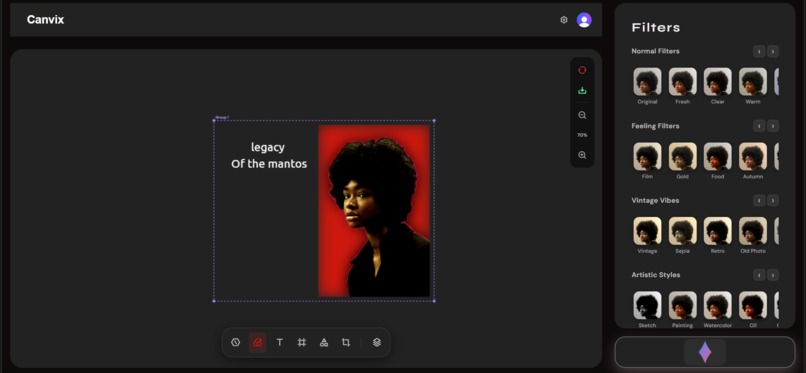Image resolution: width=806 pixels, height=373 pixels.
Task: Select the portrait image on canvas
Action: (x=374, y=211)
